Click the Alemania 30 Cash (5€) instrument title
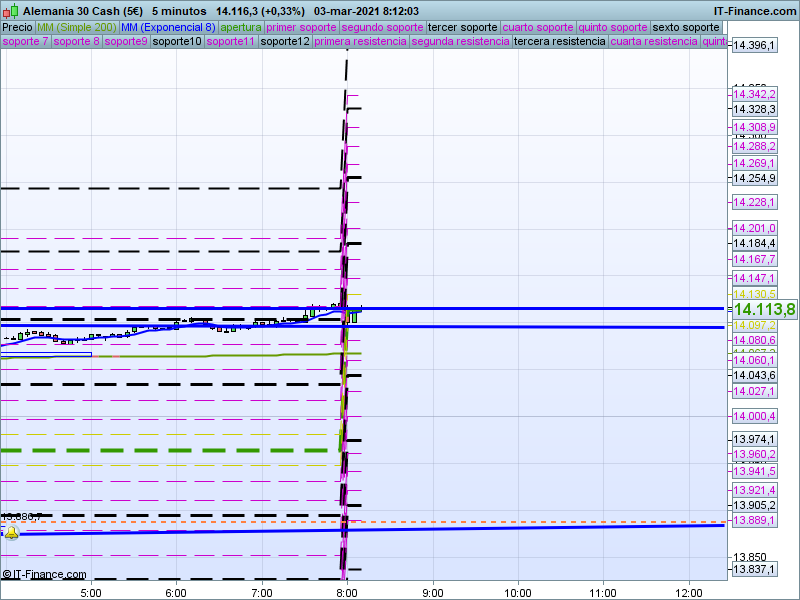This screenshot has height=600, width=800. [83, 10]
